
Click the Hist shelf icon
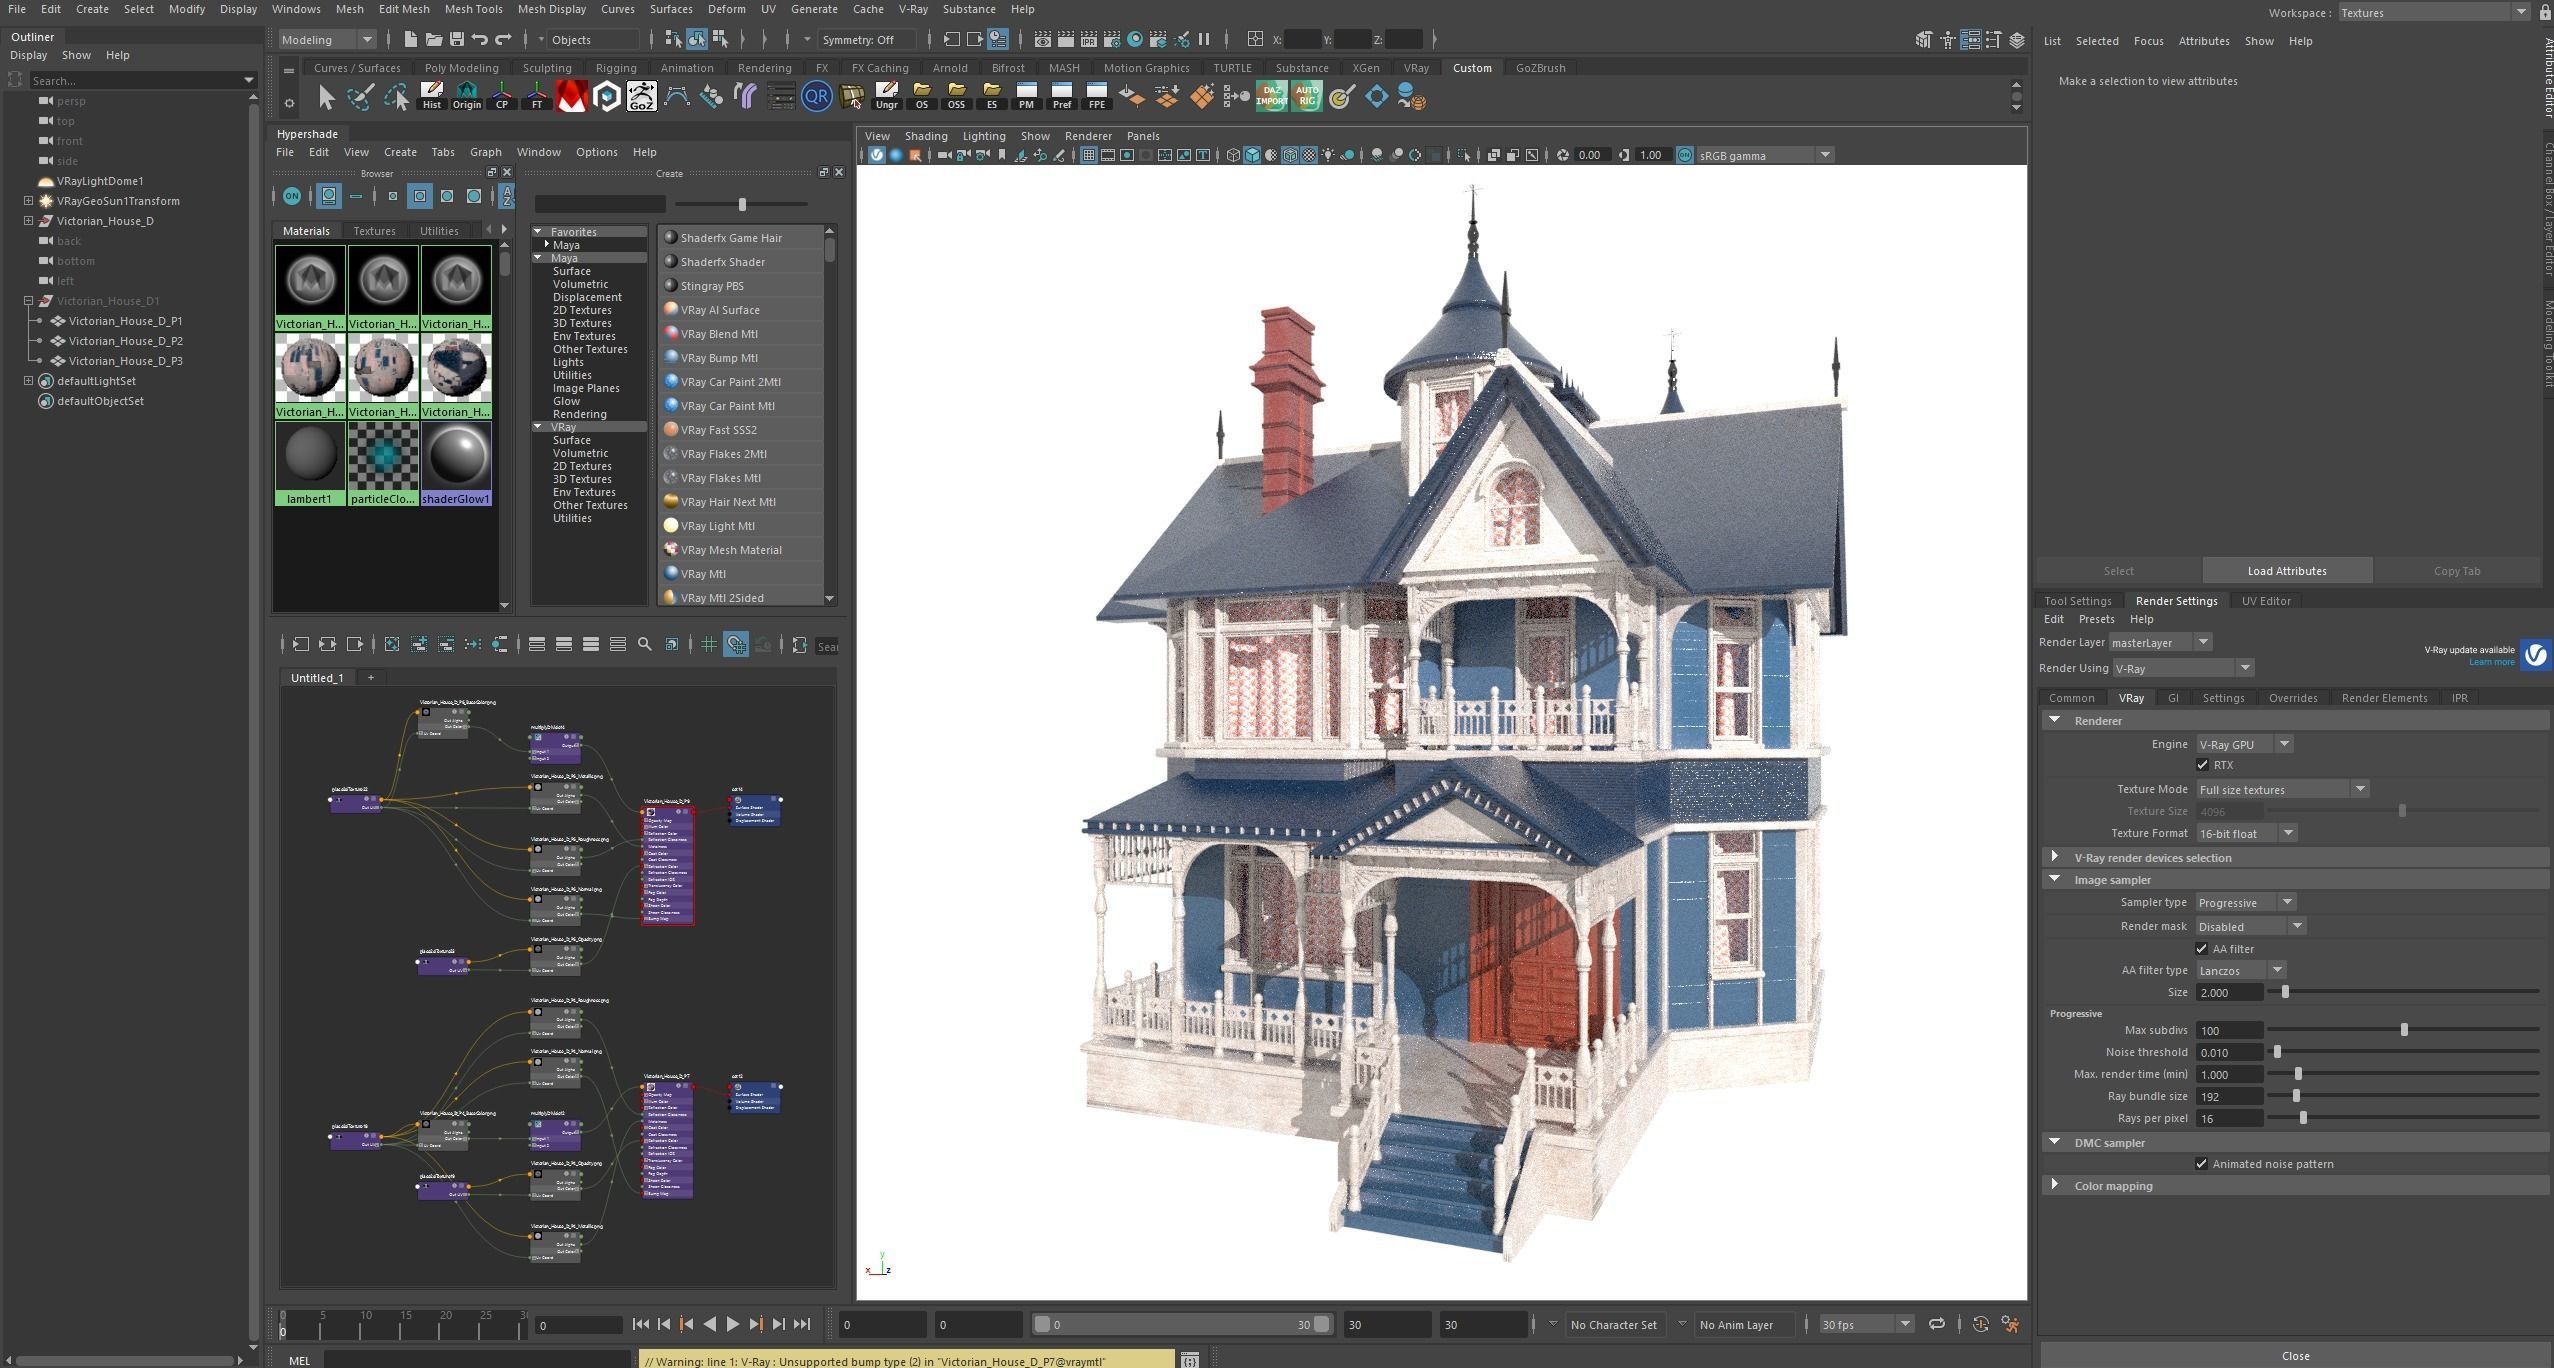click(431, 96)
